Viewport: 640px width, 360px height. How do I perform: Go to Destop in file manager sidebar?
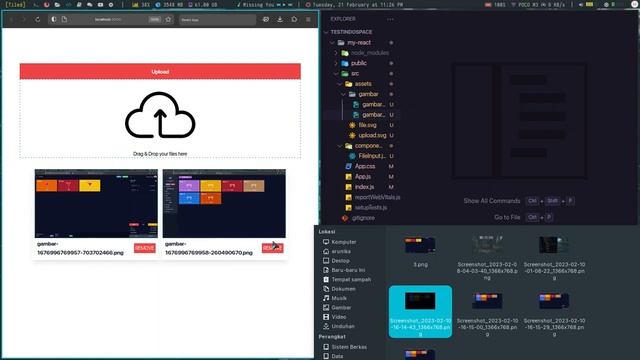(x=340, y=260)
